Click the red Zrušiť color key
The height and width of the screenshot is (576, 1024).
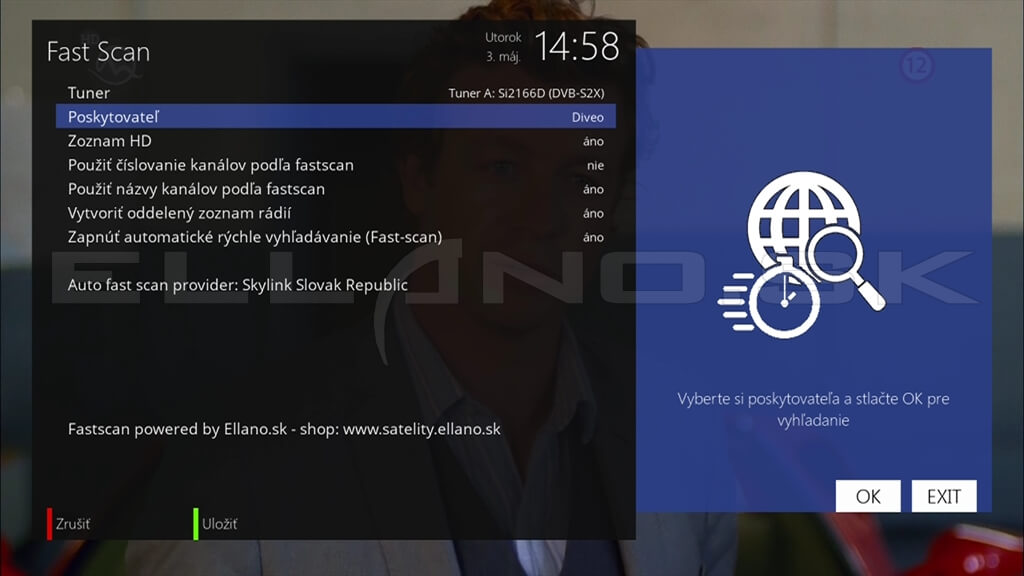point(49,524)
